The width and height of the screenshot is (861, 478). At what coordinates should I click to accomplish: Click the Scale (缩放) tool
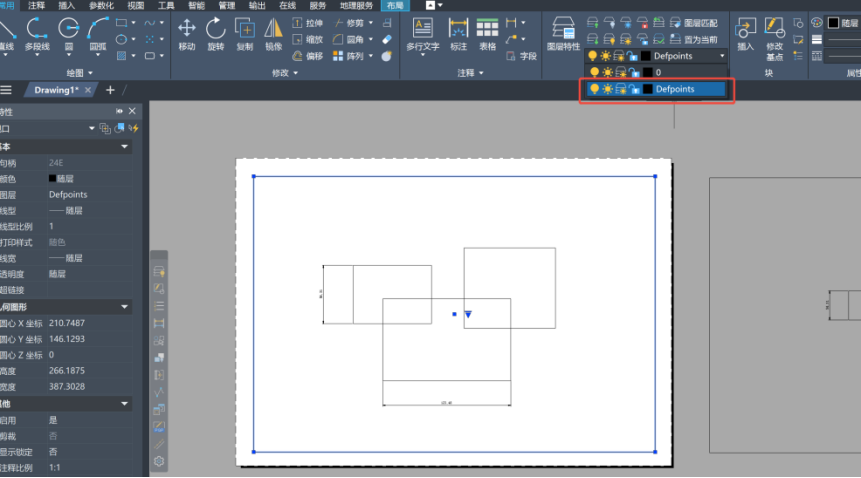click(307, 40)
